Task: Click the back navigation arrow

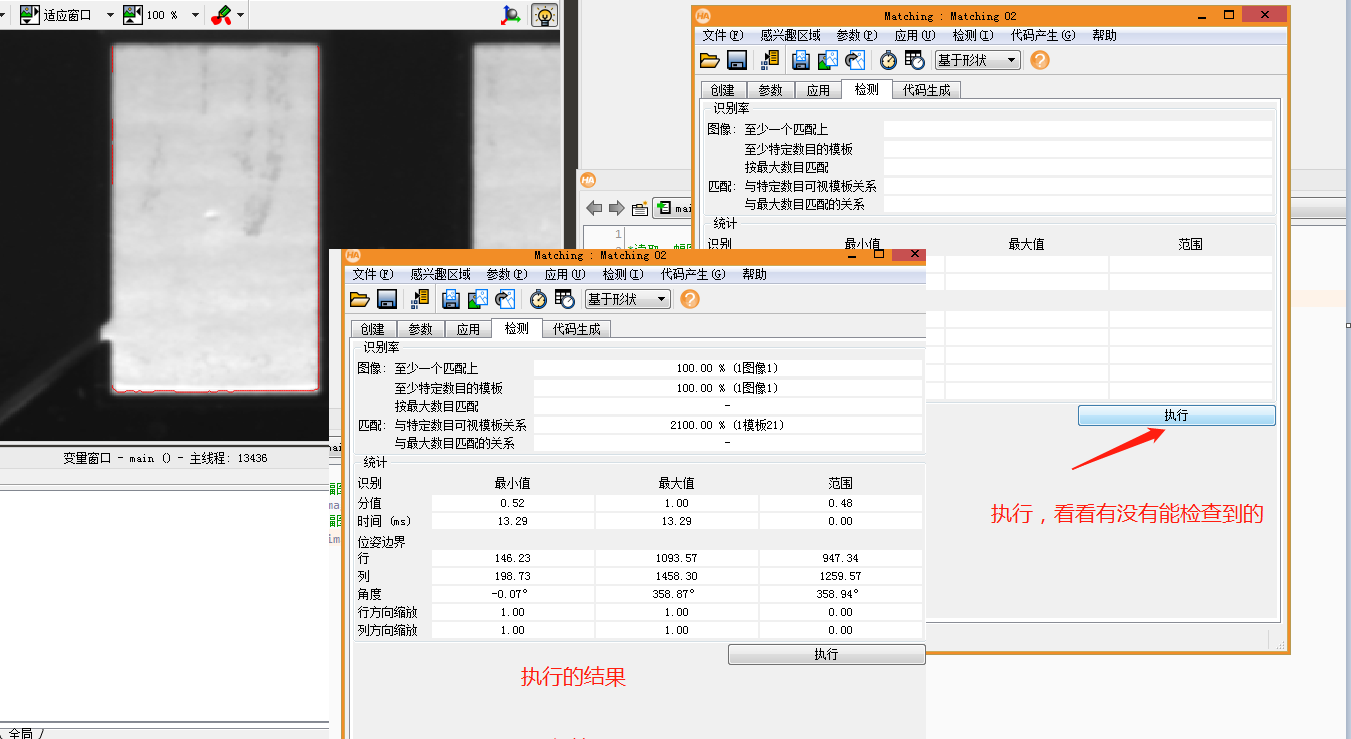Action: click(x=592, y=208)
